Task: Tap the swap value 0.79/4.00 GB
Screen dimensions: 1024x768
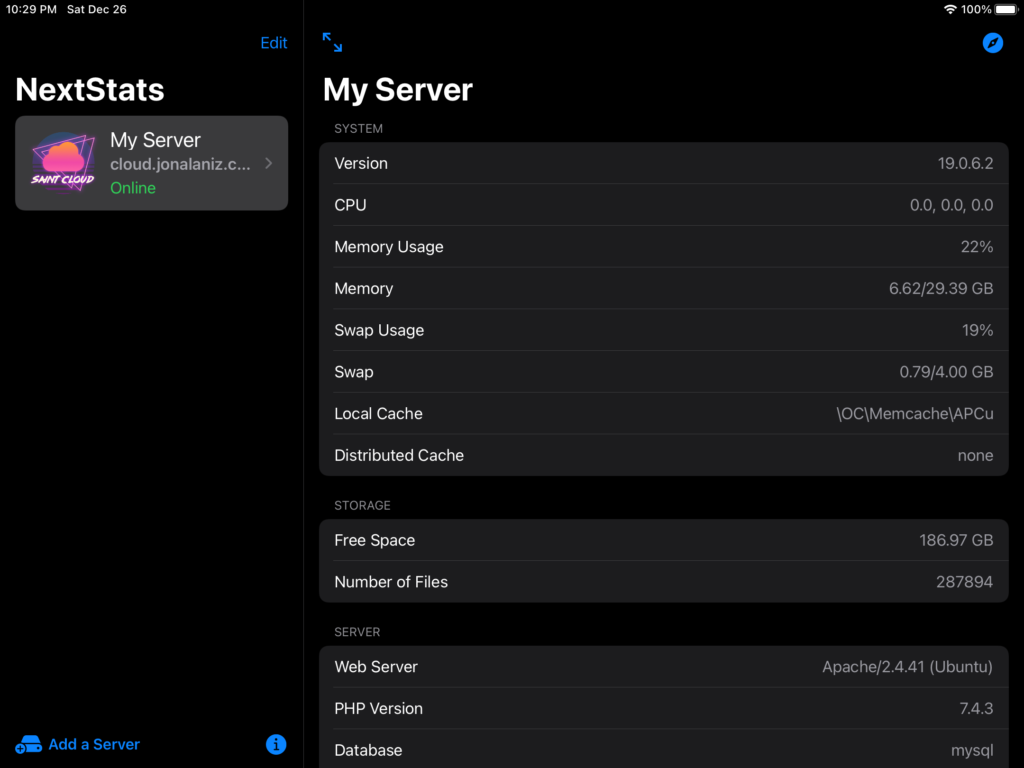Action: click(946, 372)
